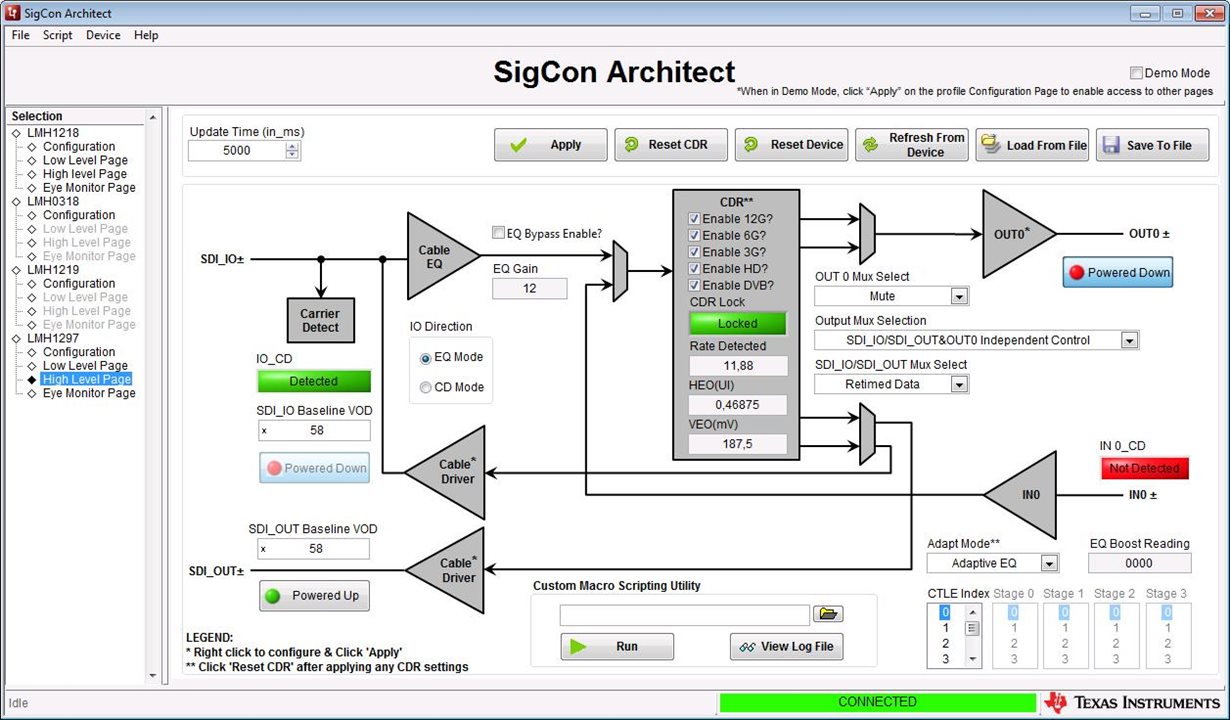Click the mux symbol before the CDR block
Viewport: 1230px width, 720px height.
pos(620,271)
